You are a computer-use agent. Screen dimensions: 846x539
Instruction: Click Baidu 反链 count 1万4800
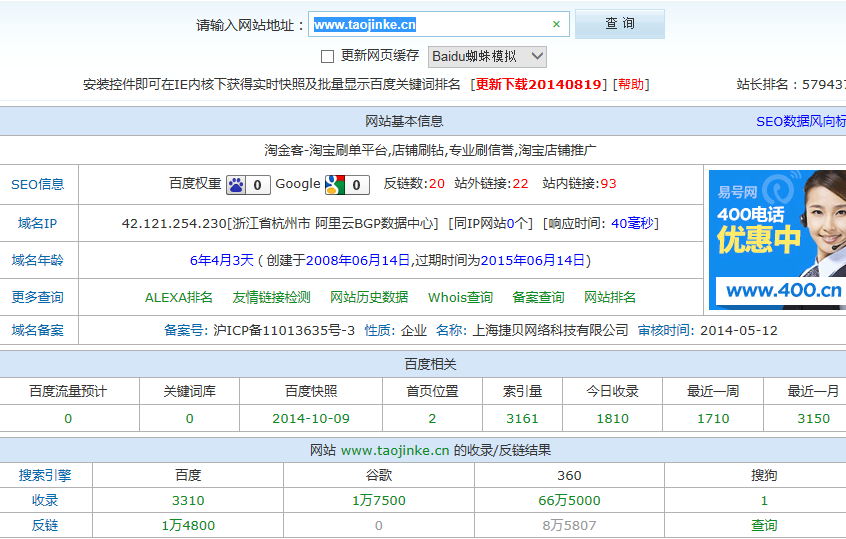click(x=188, y=526)
